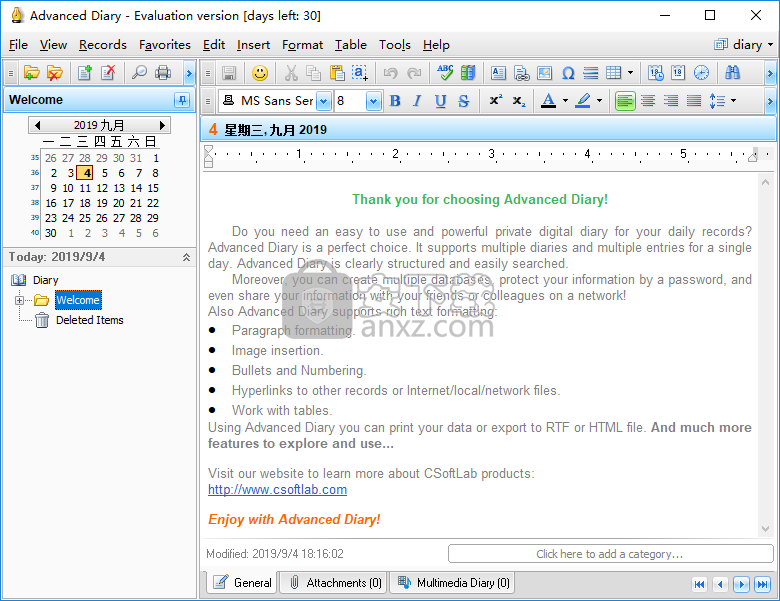The width and height of the screenshot is (780, 601).
Task: Open the line spacing dropdown arrow
Action: coord(733,101)
